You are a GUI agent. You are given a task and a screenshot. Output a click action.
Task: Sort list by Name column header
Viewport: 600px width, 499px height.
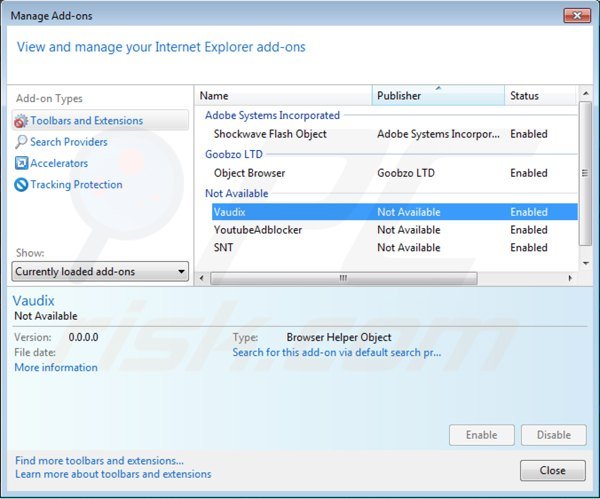pyautogui.click(x=283, y=96)
